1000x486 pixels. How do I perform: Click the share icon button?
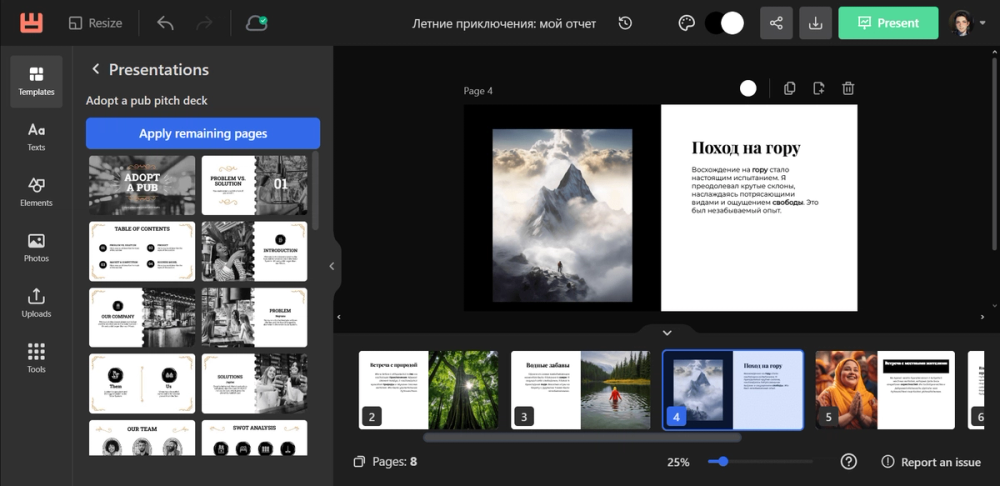coord(776,23)
